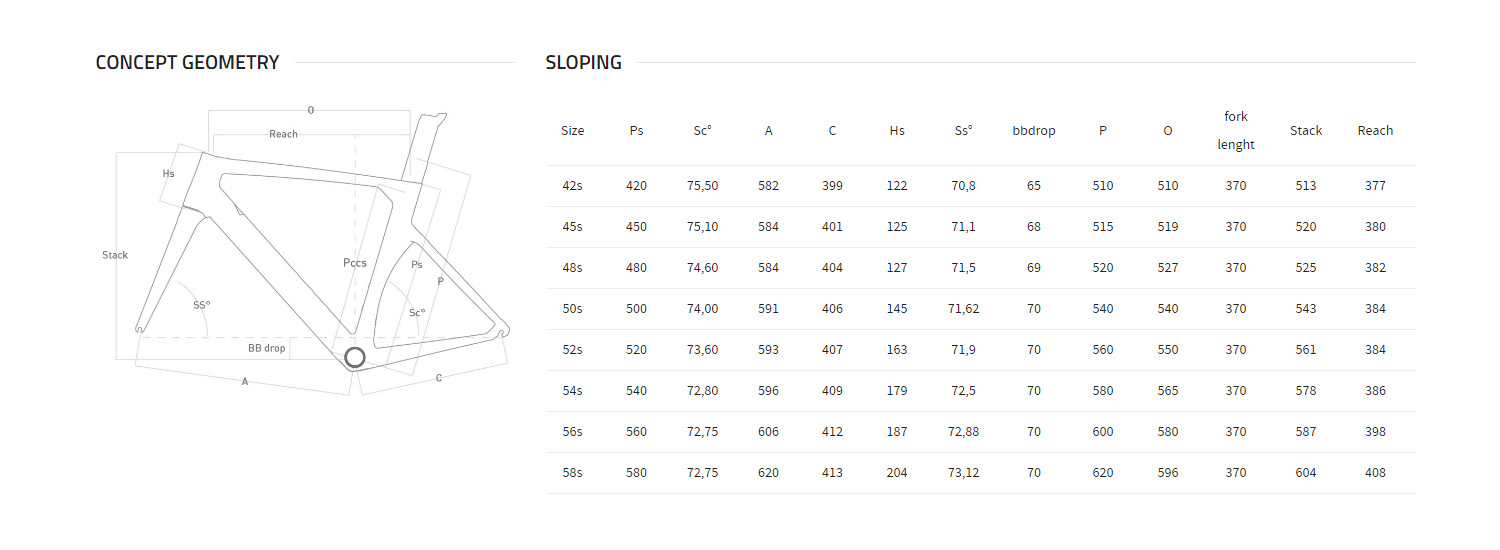Select the Size column header
The width and height of the screenshot is (1500, 550).
[x=572, y=131]
